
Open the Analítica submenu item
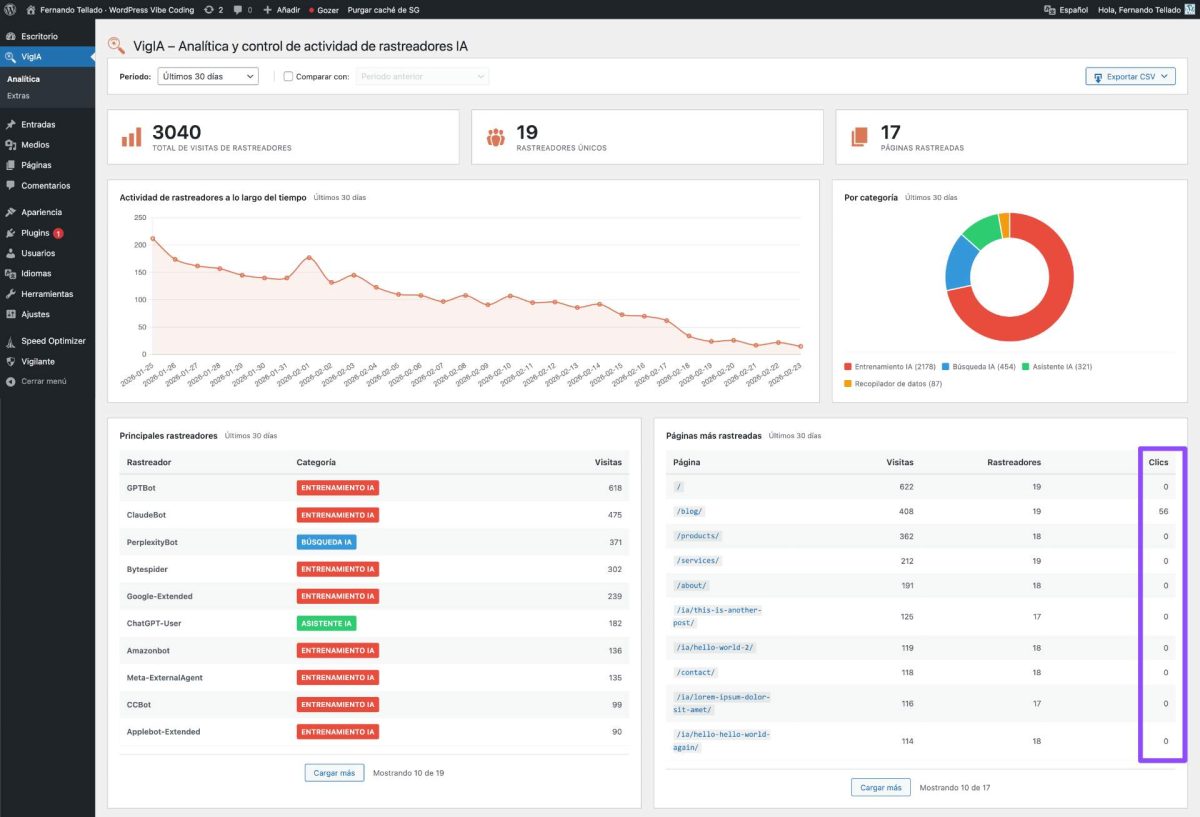[23, 78]
